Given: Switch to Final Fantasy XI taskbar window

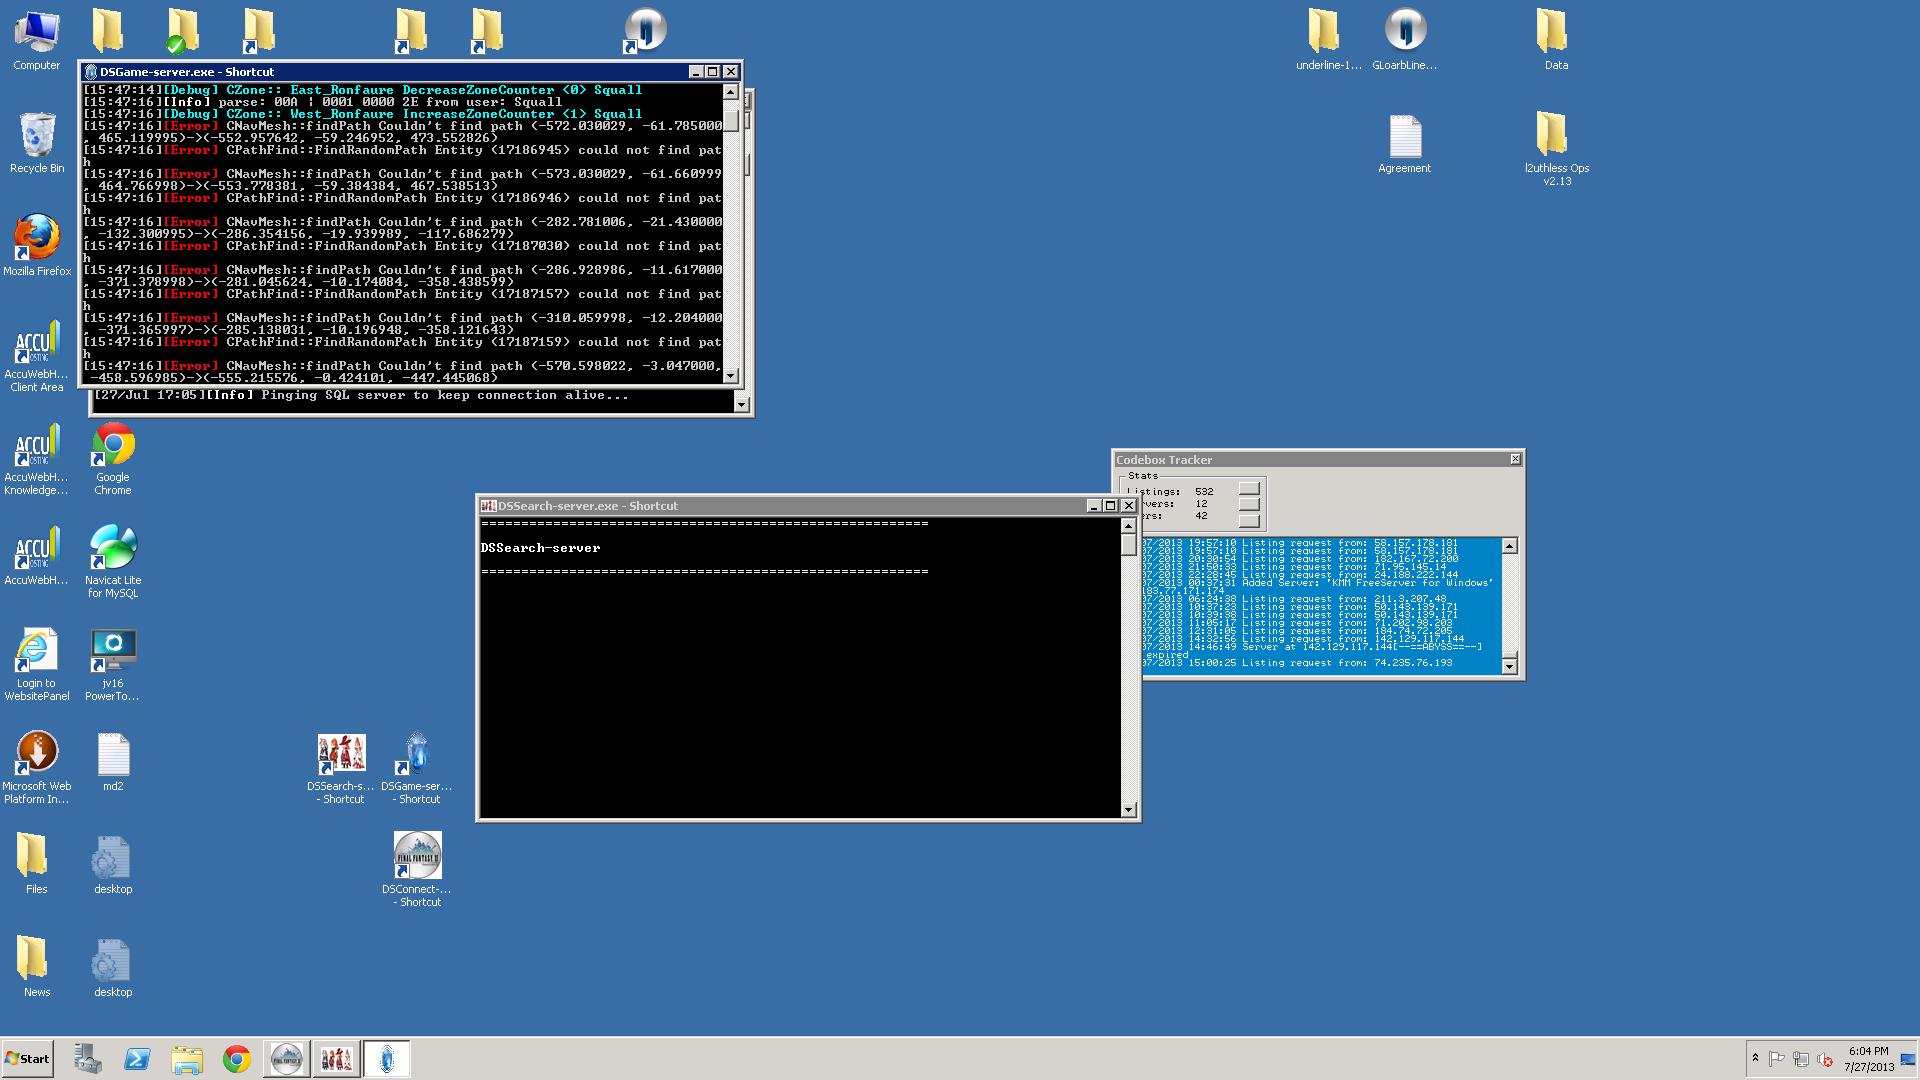Looking at the screenshot, I should point(286,1059).
